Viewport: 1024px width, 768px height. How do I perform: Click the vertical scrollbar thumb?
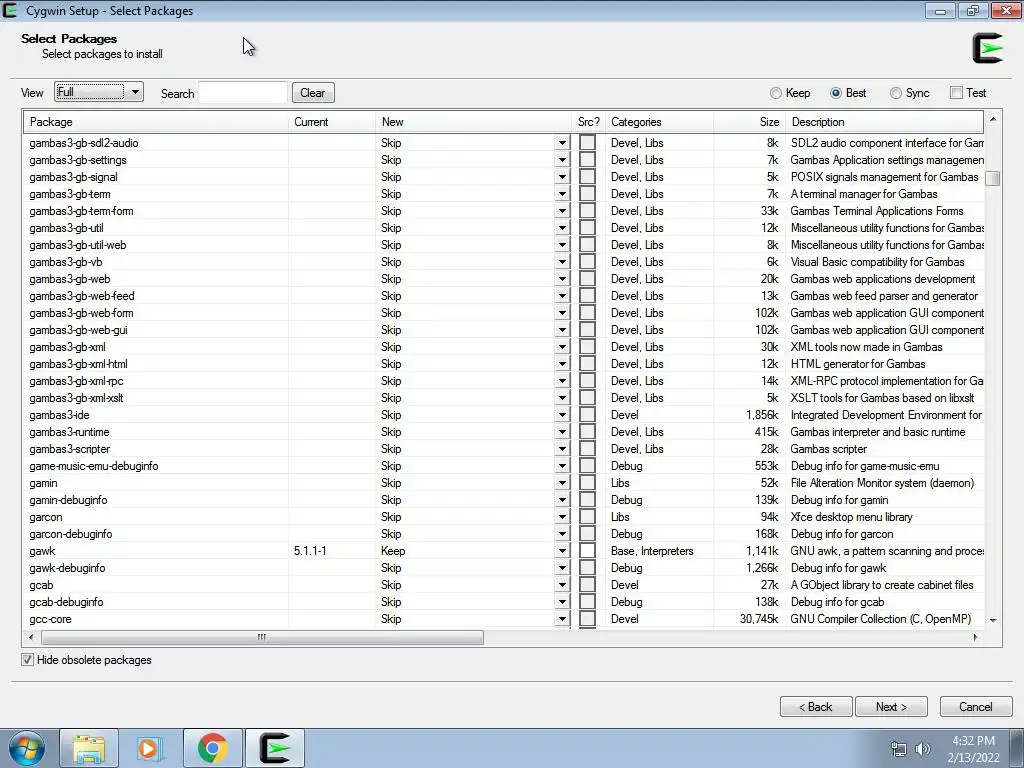tap(993, 178)
